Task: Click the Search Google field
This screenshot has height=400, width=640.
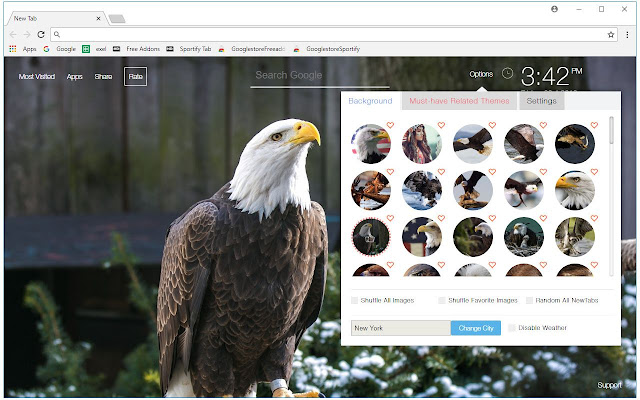Action: click(320, 76)
